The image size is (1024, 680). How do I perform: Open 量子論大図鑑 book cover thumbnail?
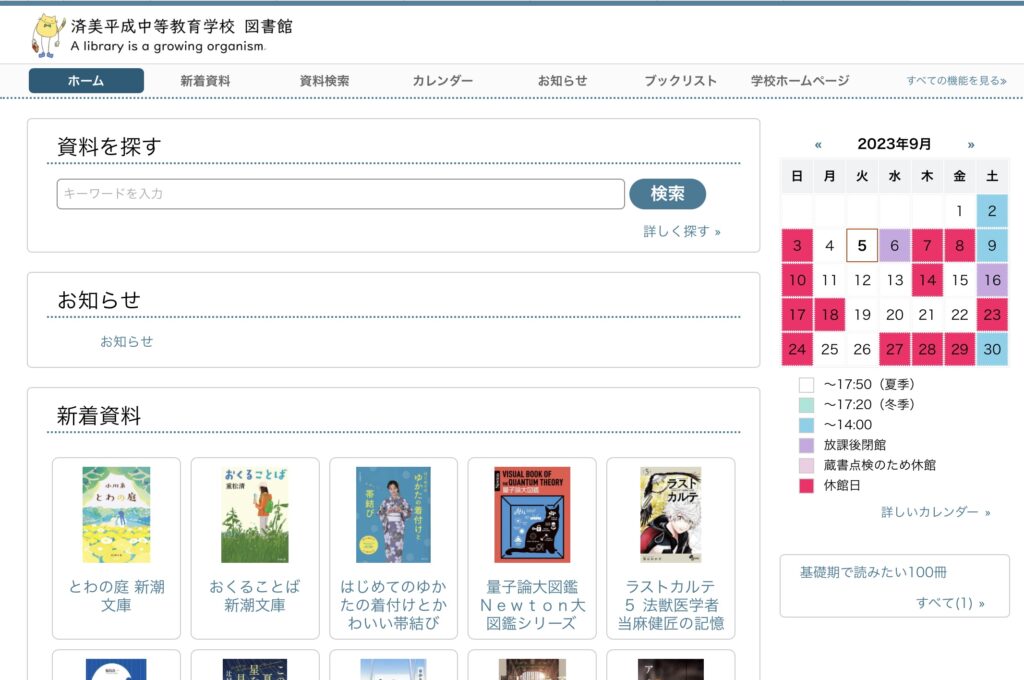(532, 515)
